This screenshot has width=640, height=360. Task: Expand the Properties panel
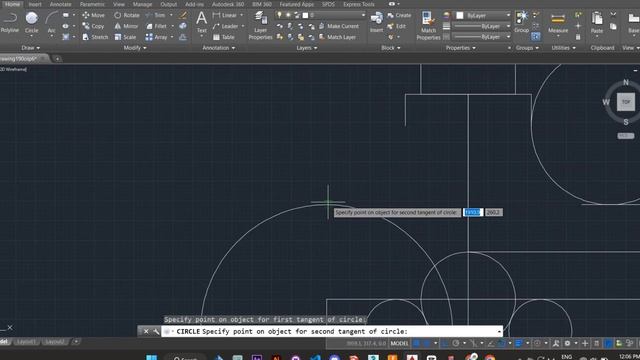460,48
